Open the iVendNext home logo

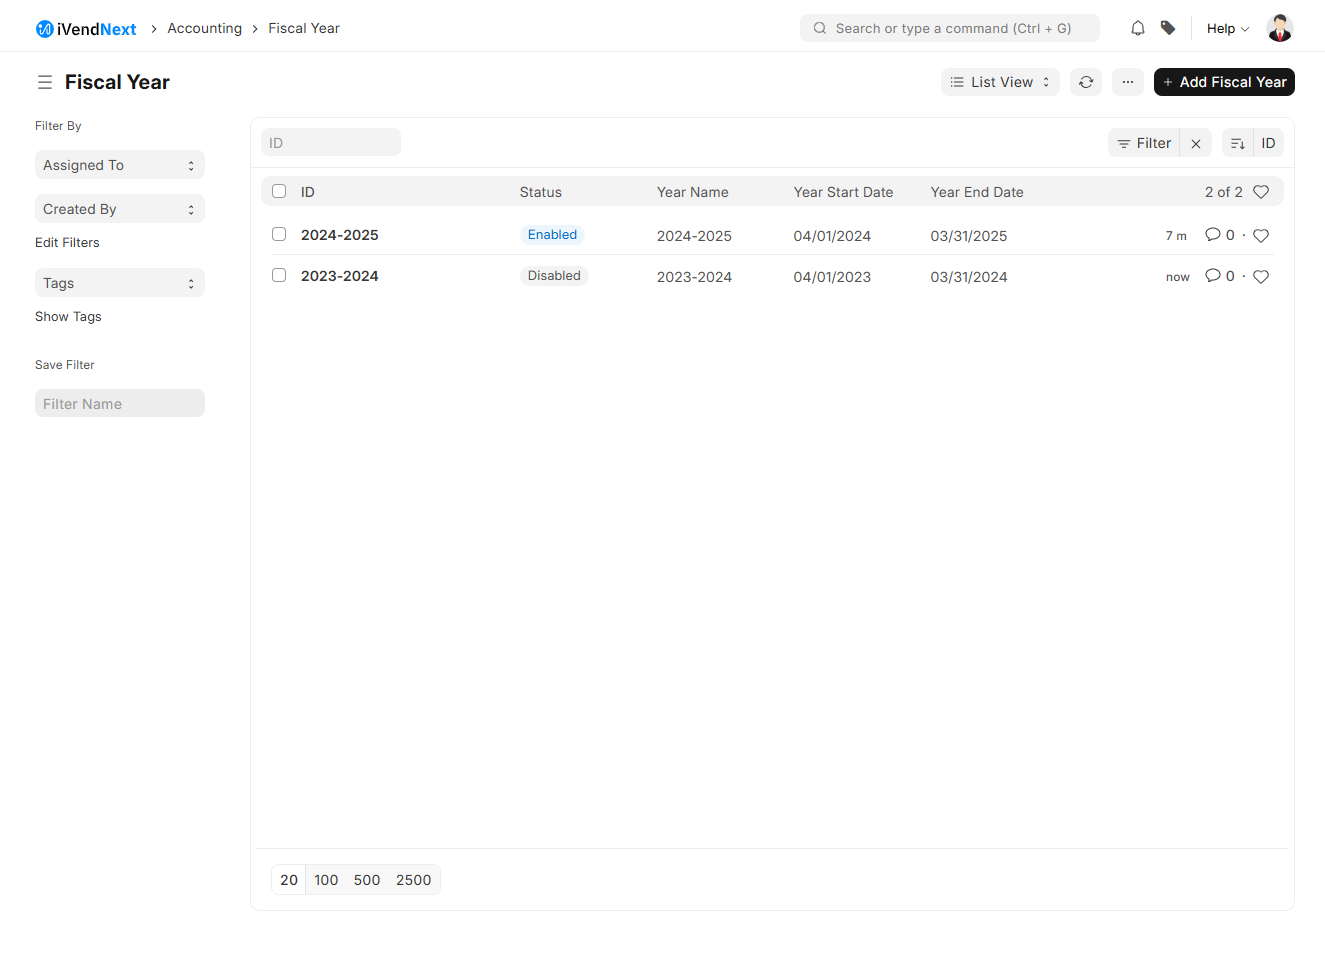point(86,29)
